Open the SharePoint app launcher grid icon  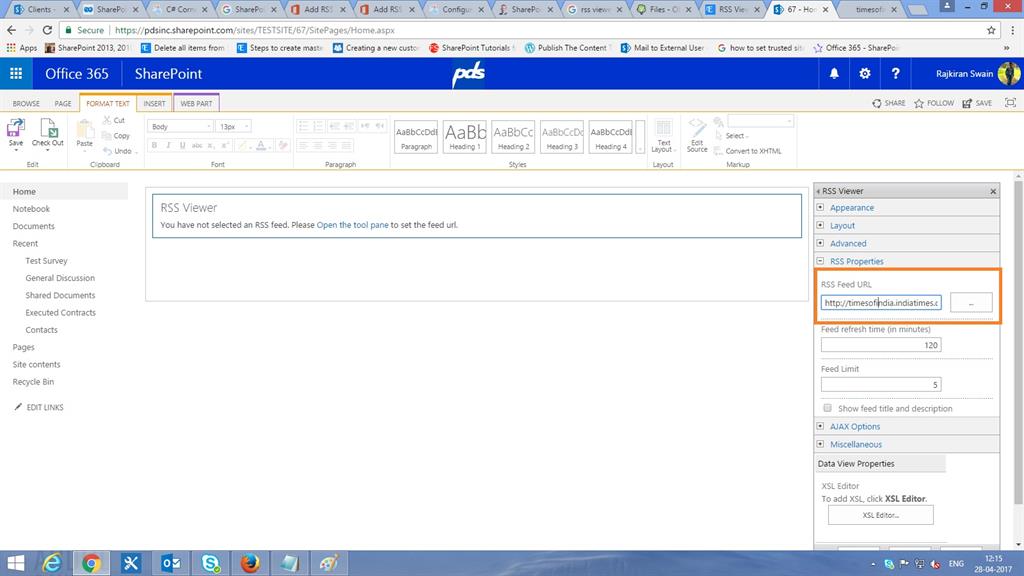pyautogui.click(x=15, y=73)
